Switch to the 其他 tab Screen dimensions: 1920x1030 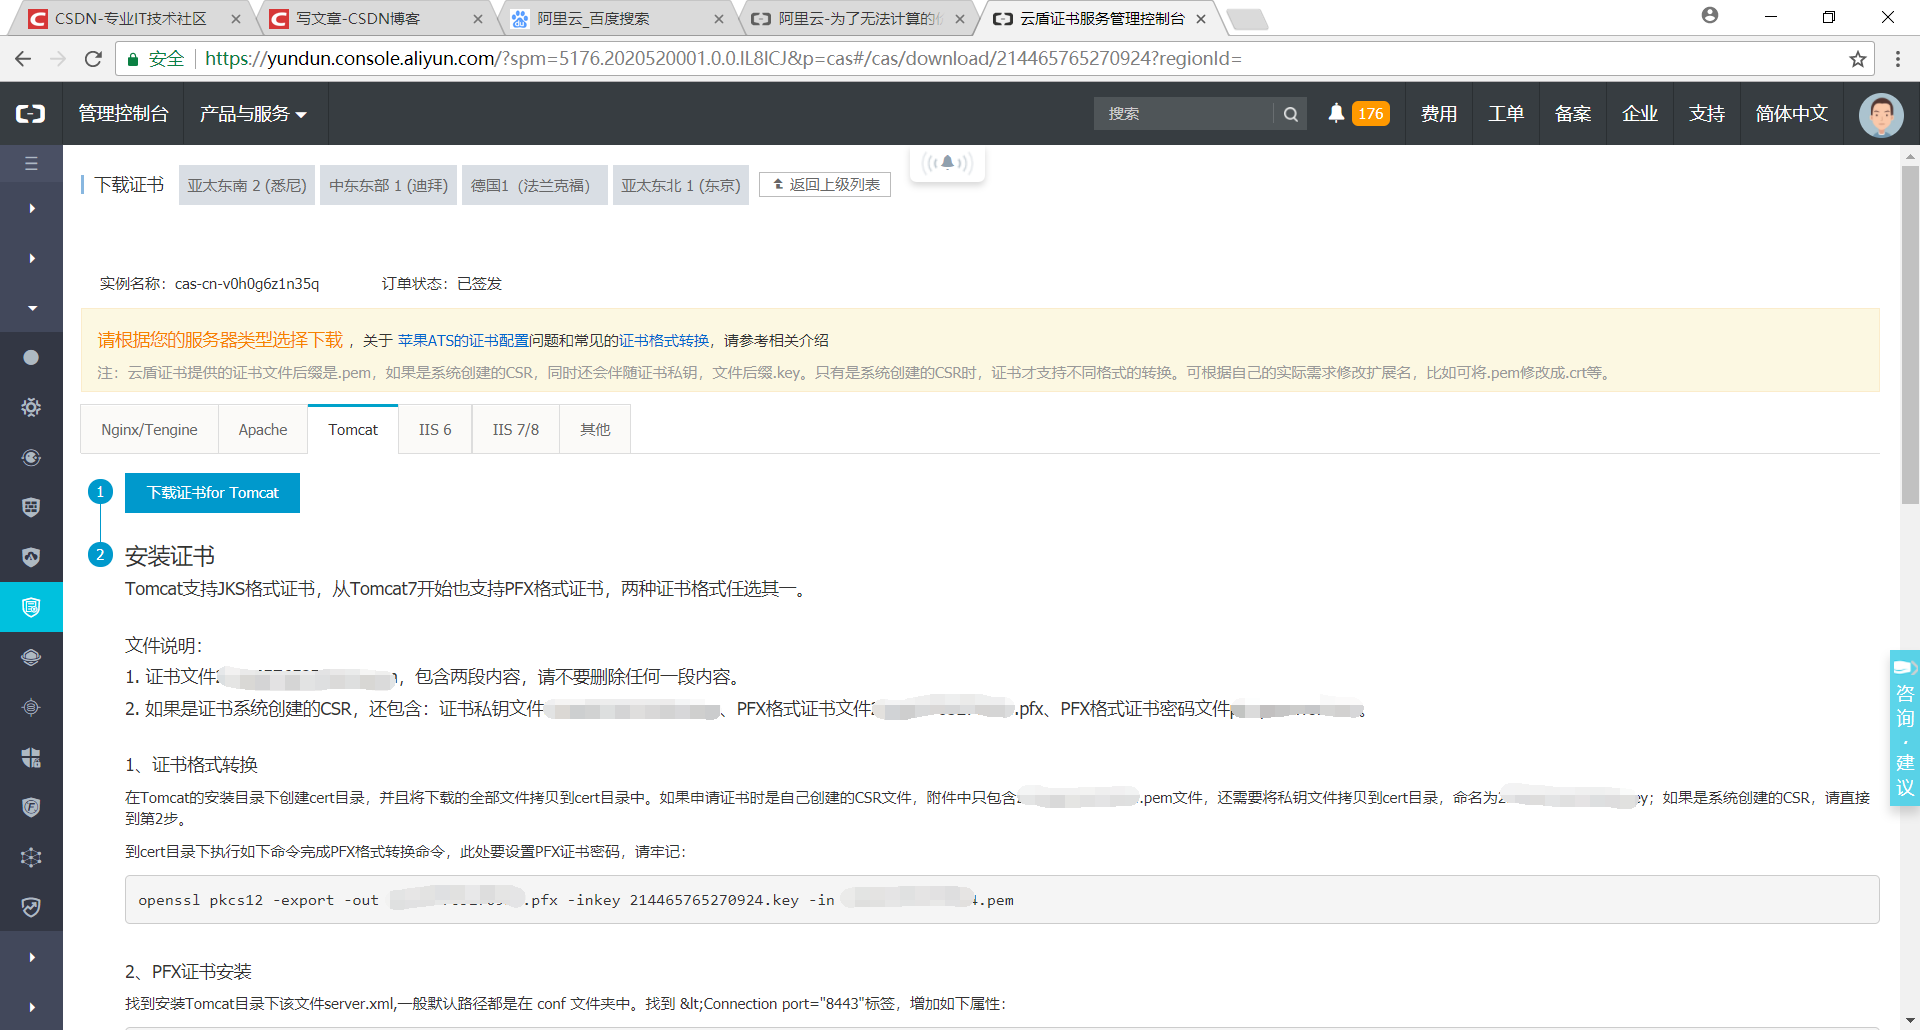(595, 429)
